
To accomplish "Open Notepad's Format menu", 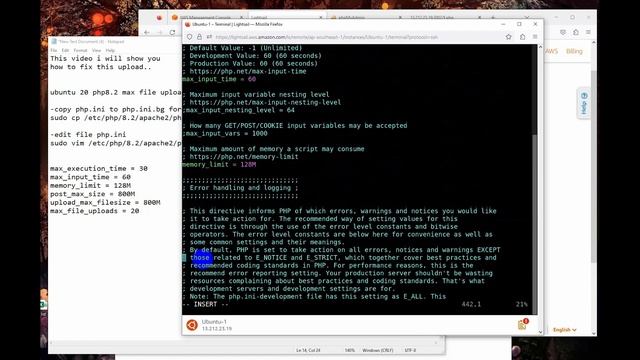I will tap(80, 50).
